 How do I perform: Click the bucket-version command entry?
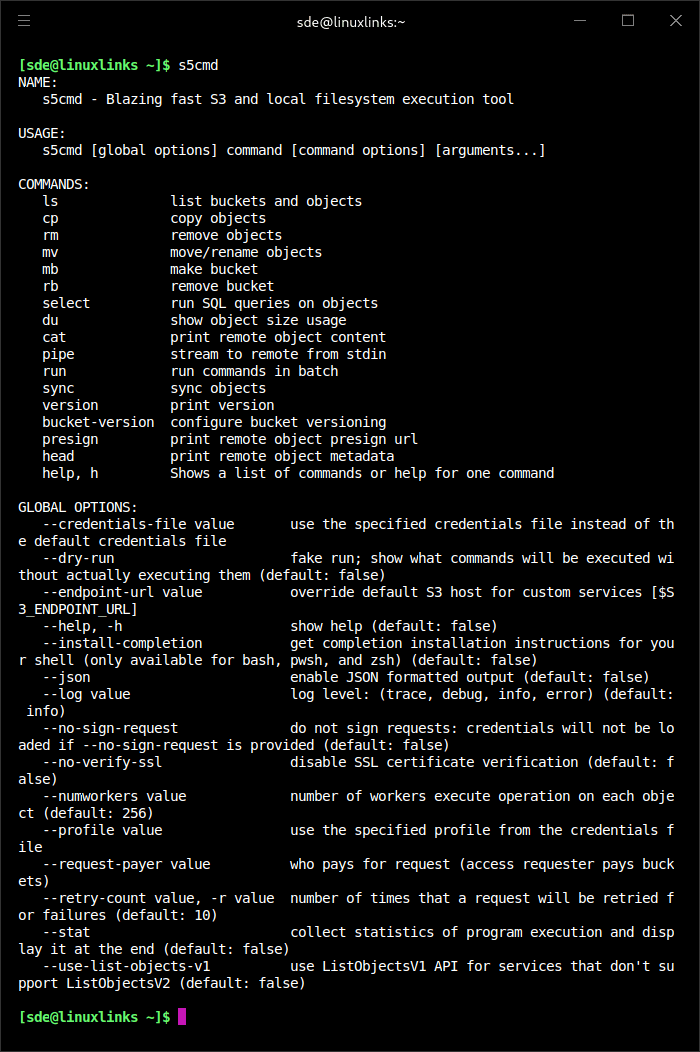[x=98, y=421]
